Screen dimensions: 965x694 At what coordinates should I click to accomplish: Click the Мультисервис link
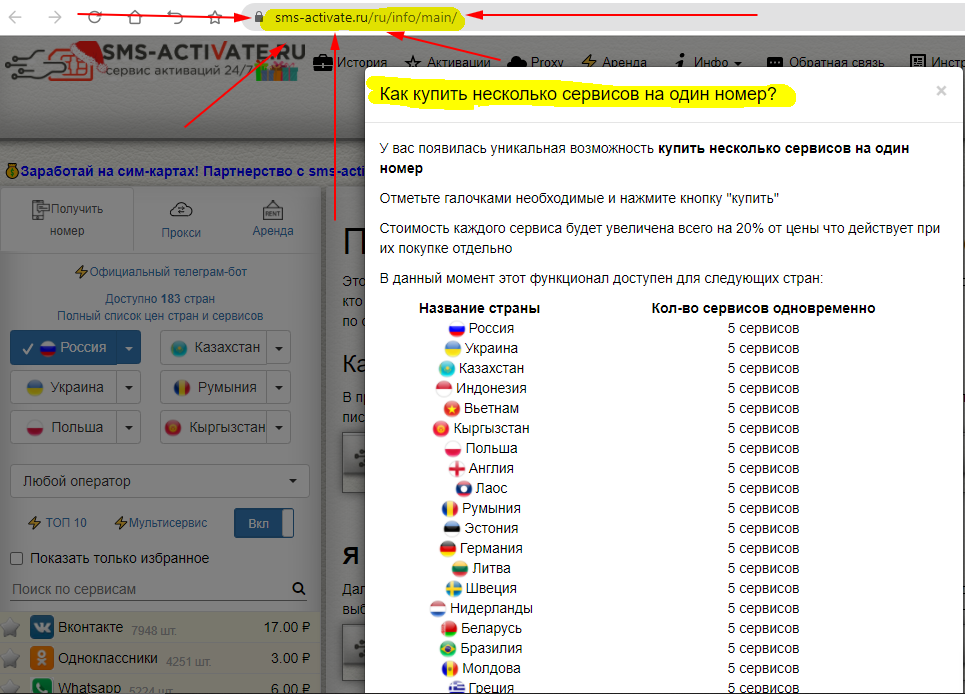click(161, 523)
